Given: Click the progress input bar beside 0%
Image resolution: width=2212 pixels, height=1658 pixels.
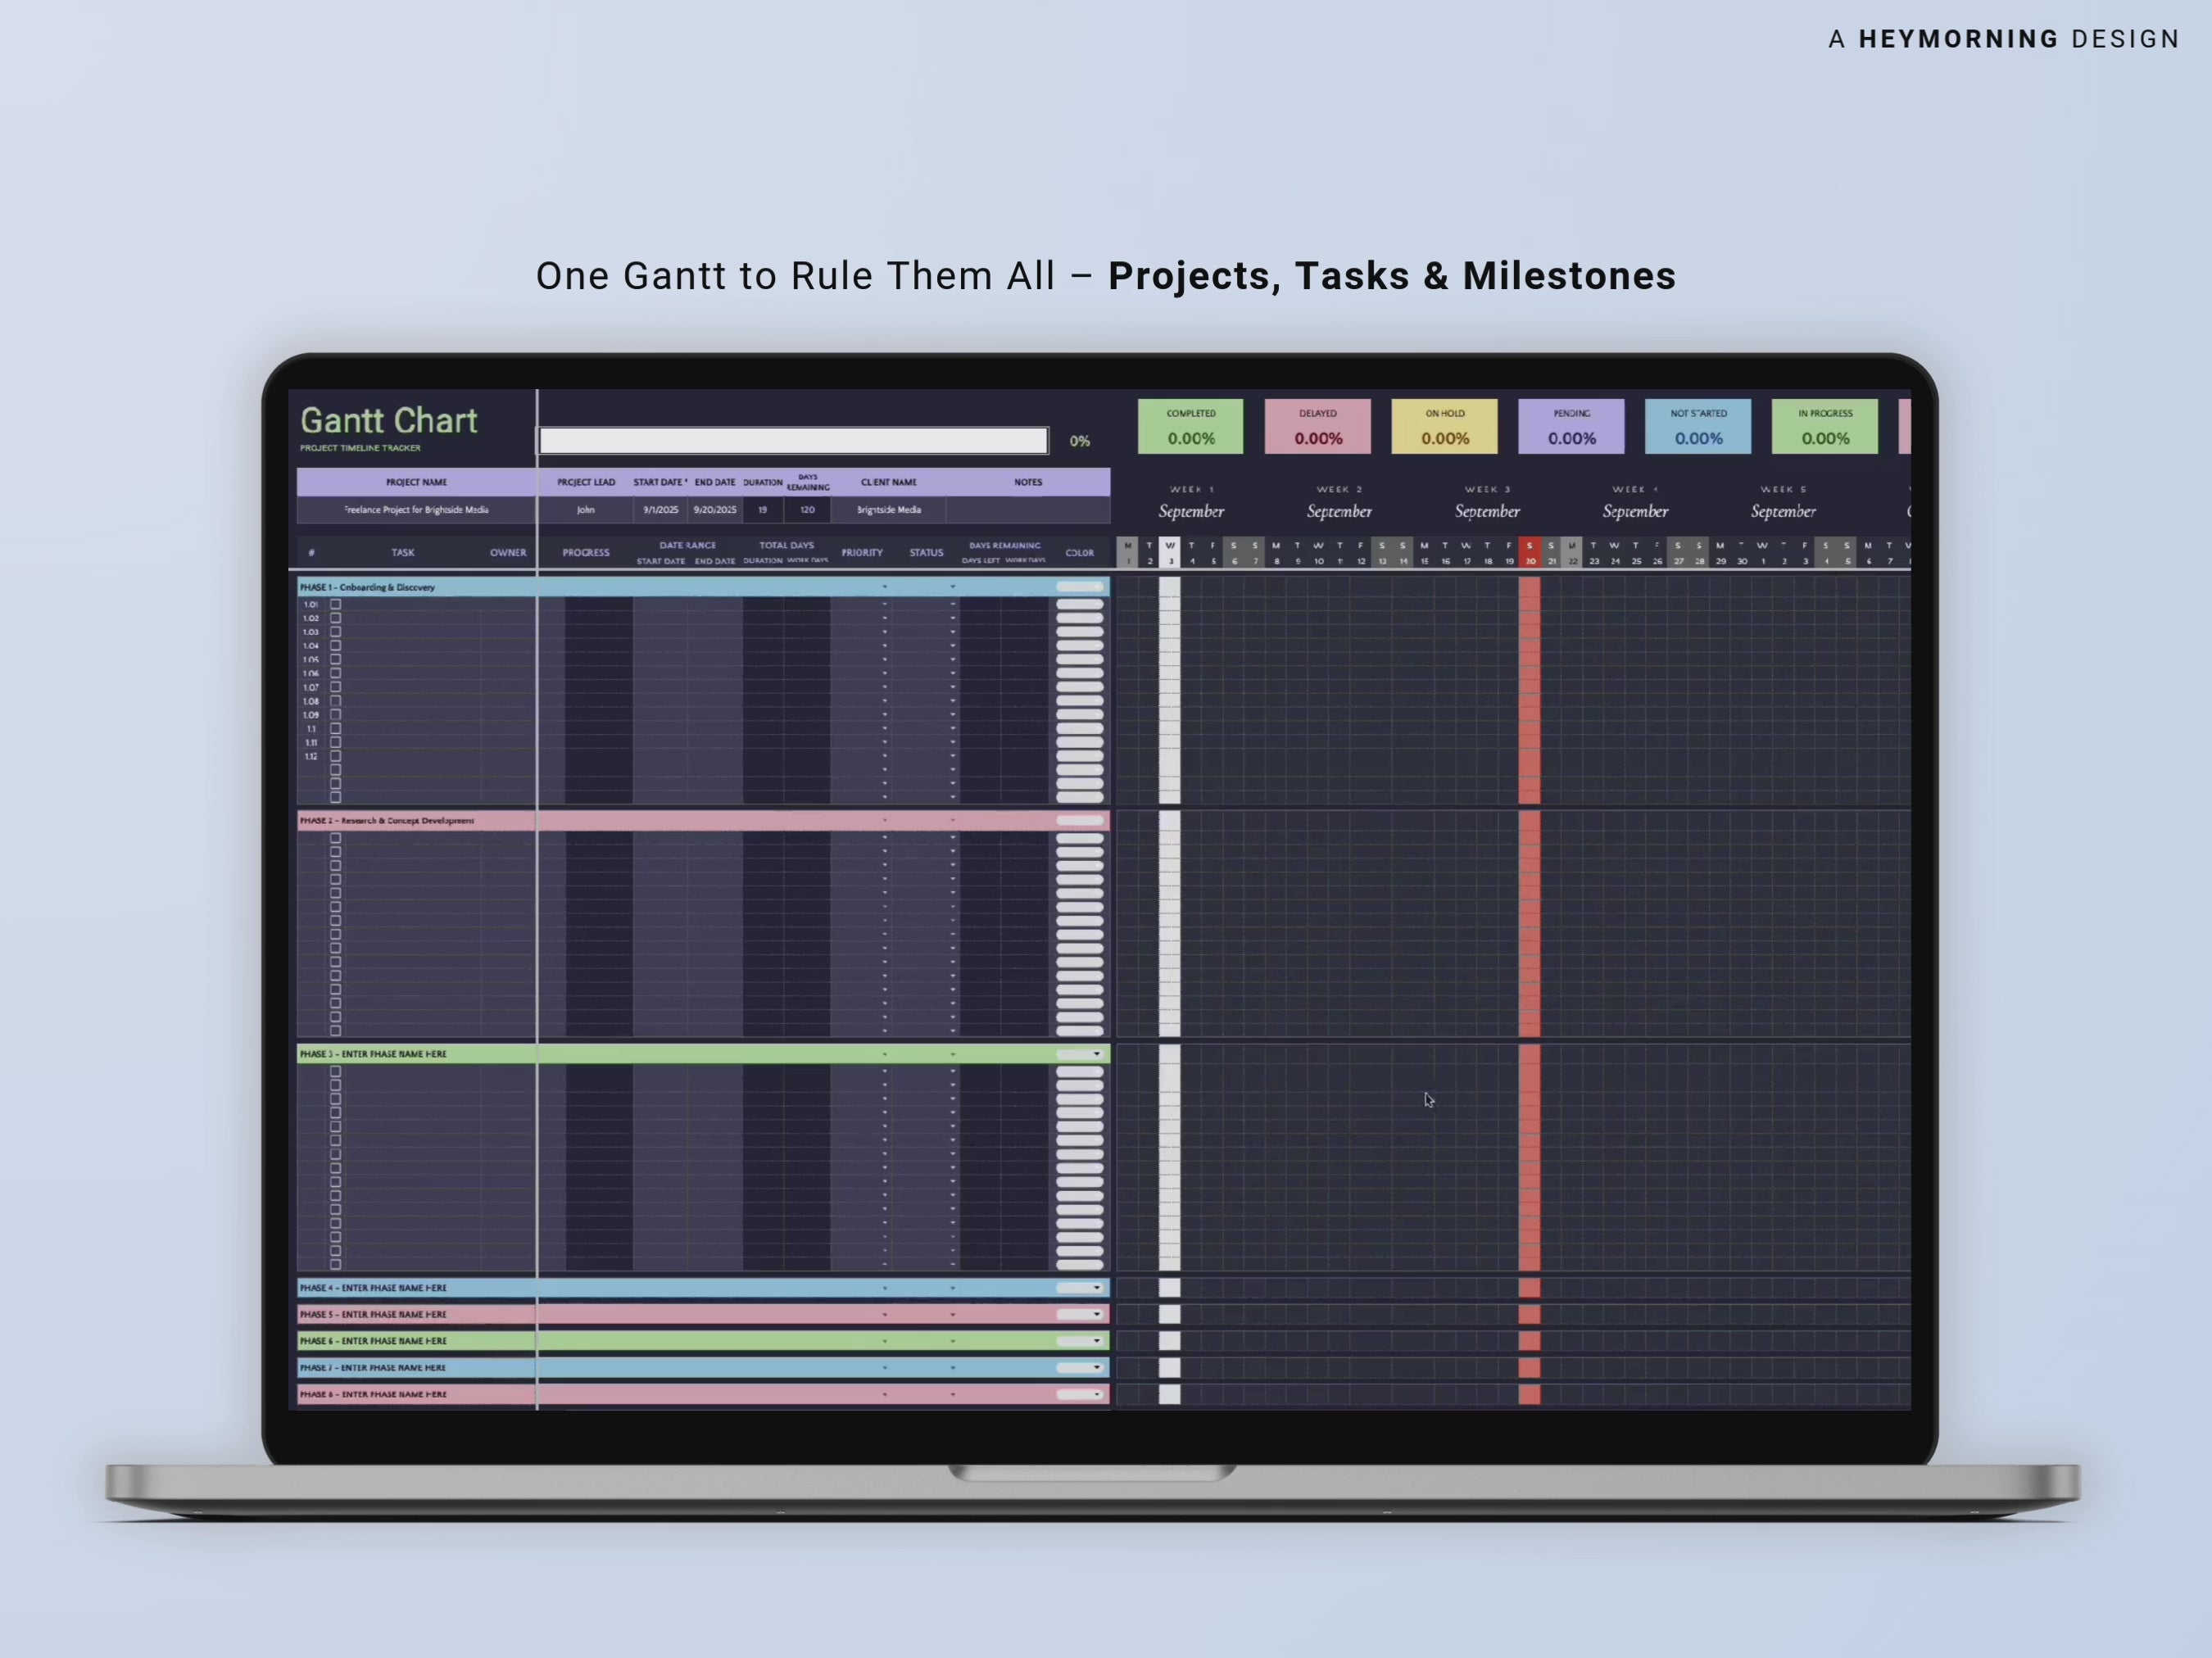Looking at the screenshot, I should (793, 440).
